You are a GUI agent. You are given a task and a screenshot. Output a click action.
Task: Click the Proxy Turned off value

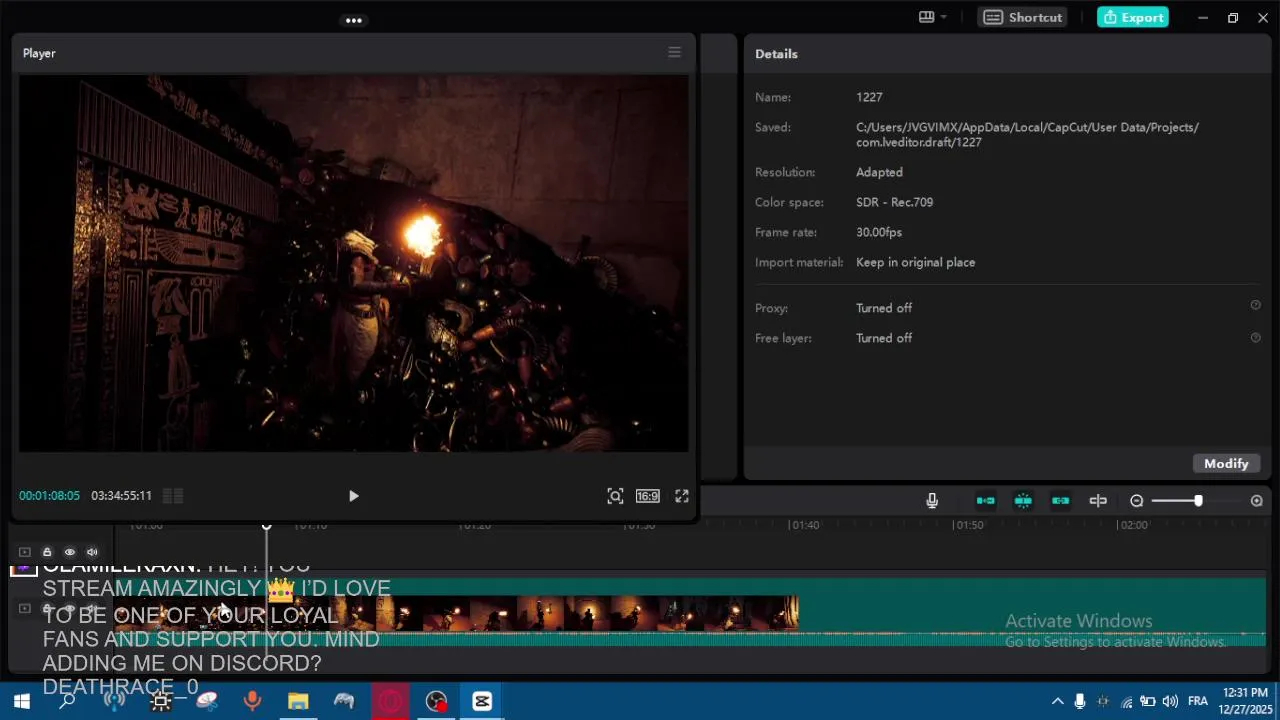click(884, 308)
